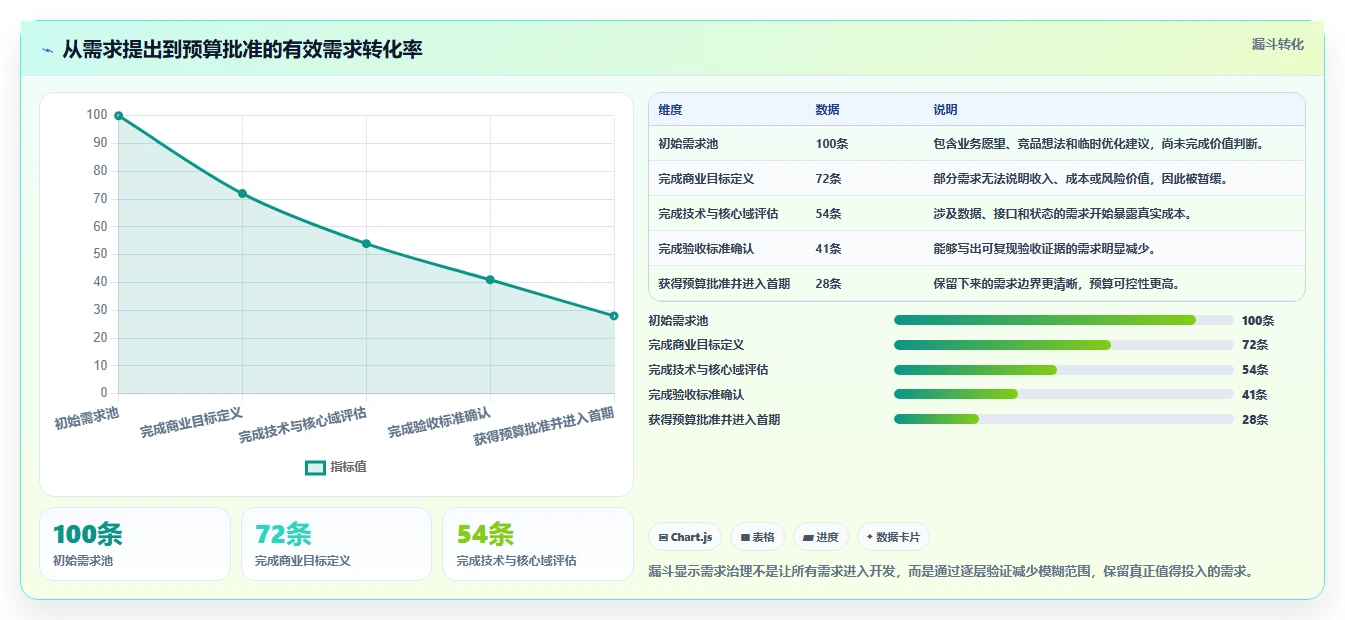Click the 28条 value beside the last progress bar
1345x620 pixels.
click(1255, 420)
